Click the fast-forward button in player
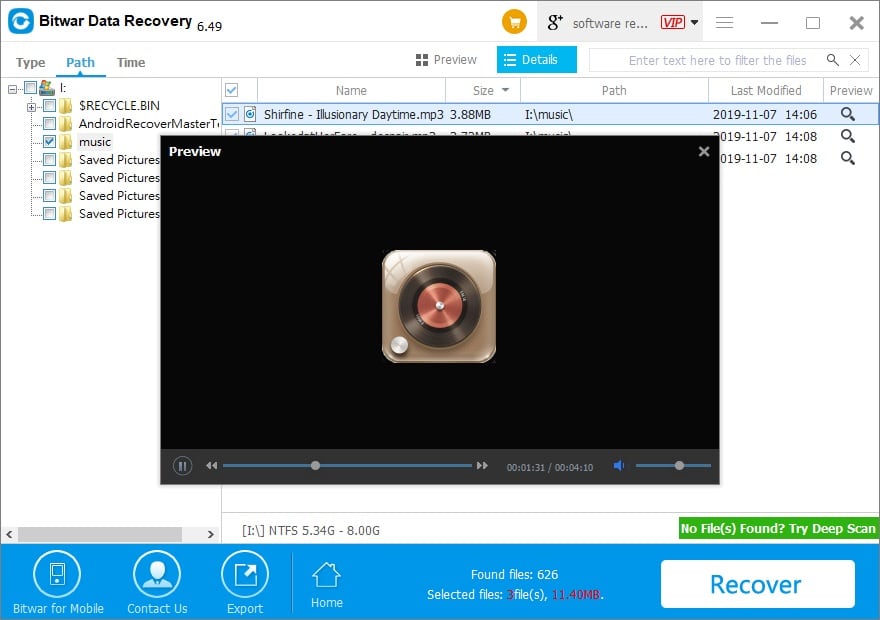Viewport: 880px width, 620px height. 482,466
